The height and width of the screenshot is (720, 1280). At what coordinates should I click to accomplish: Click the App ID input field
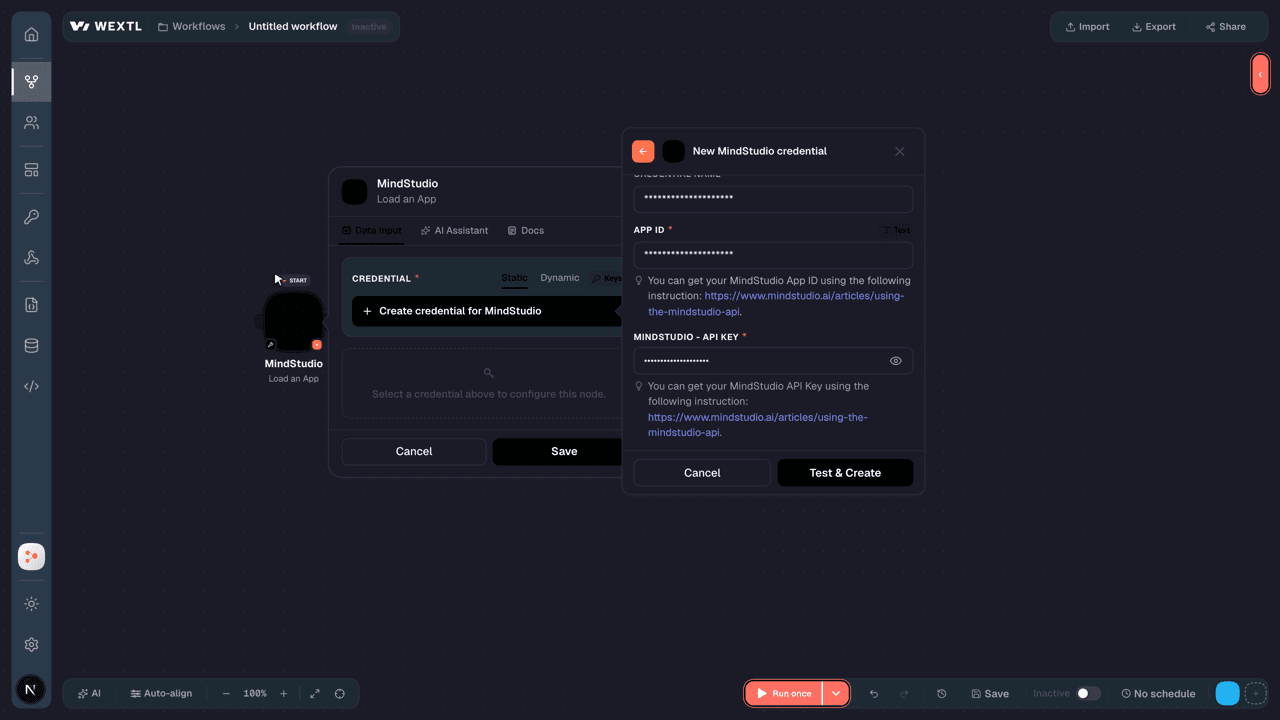click(x=773, y=255)
